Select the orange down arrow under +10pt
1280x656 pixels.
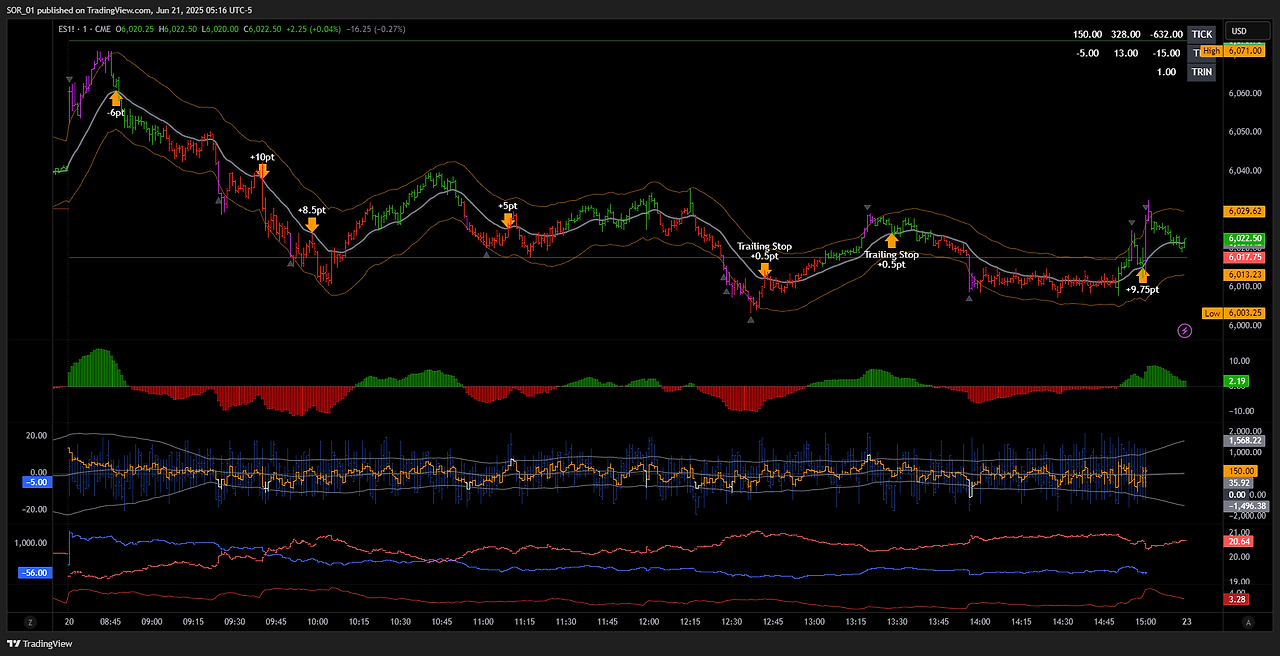[x=262, y=171]
